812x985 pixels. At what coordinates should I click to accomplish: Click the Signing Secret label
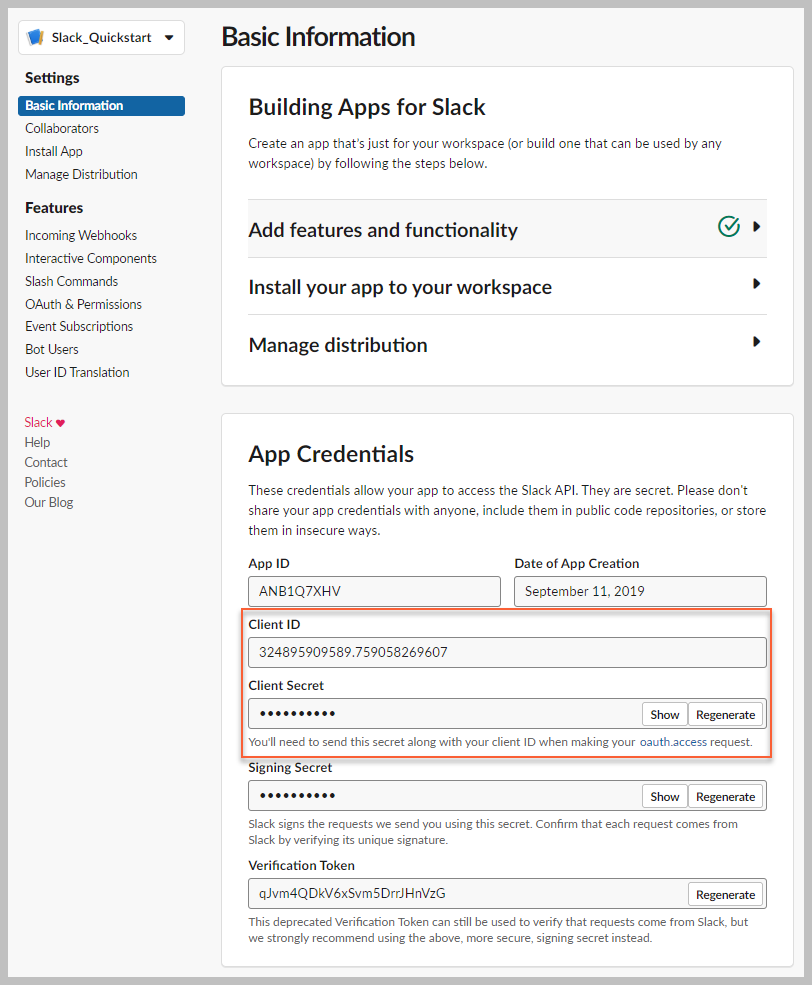pos(290,768)
